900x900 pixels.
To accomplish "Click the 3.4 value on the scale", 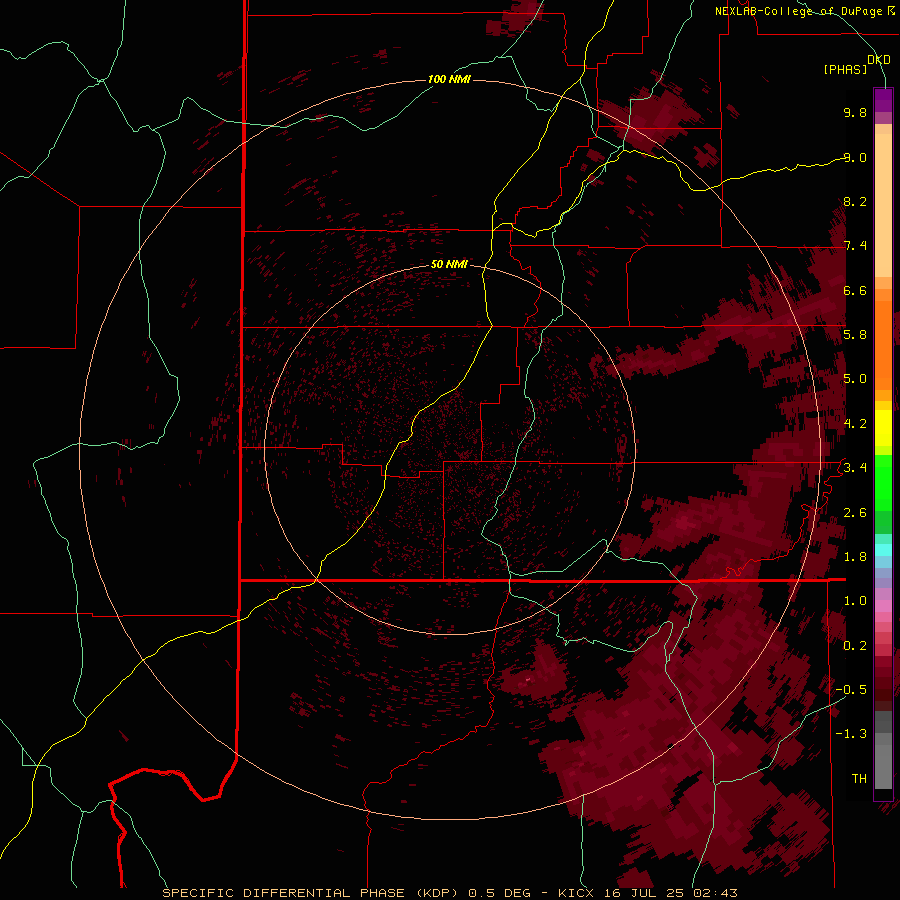I will [855, 468].
